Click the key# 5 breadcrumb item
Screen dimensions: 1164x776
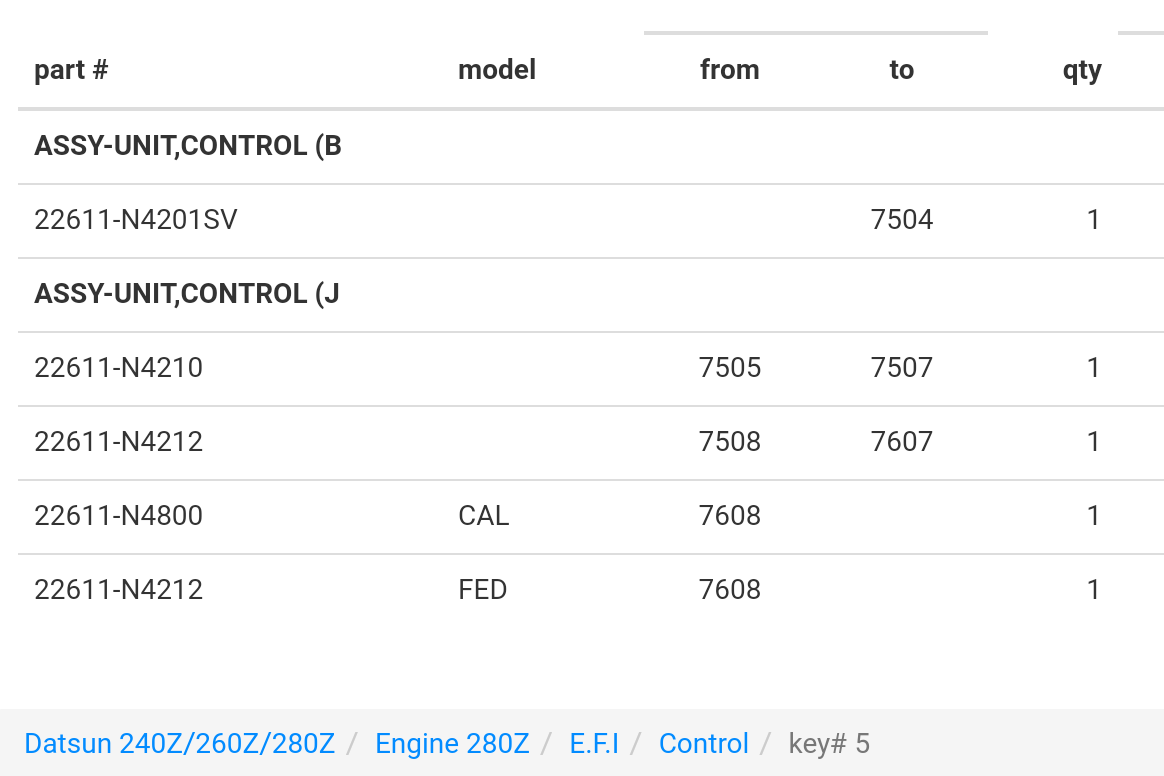coord(828,743)
